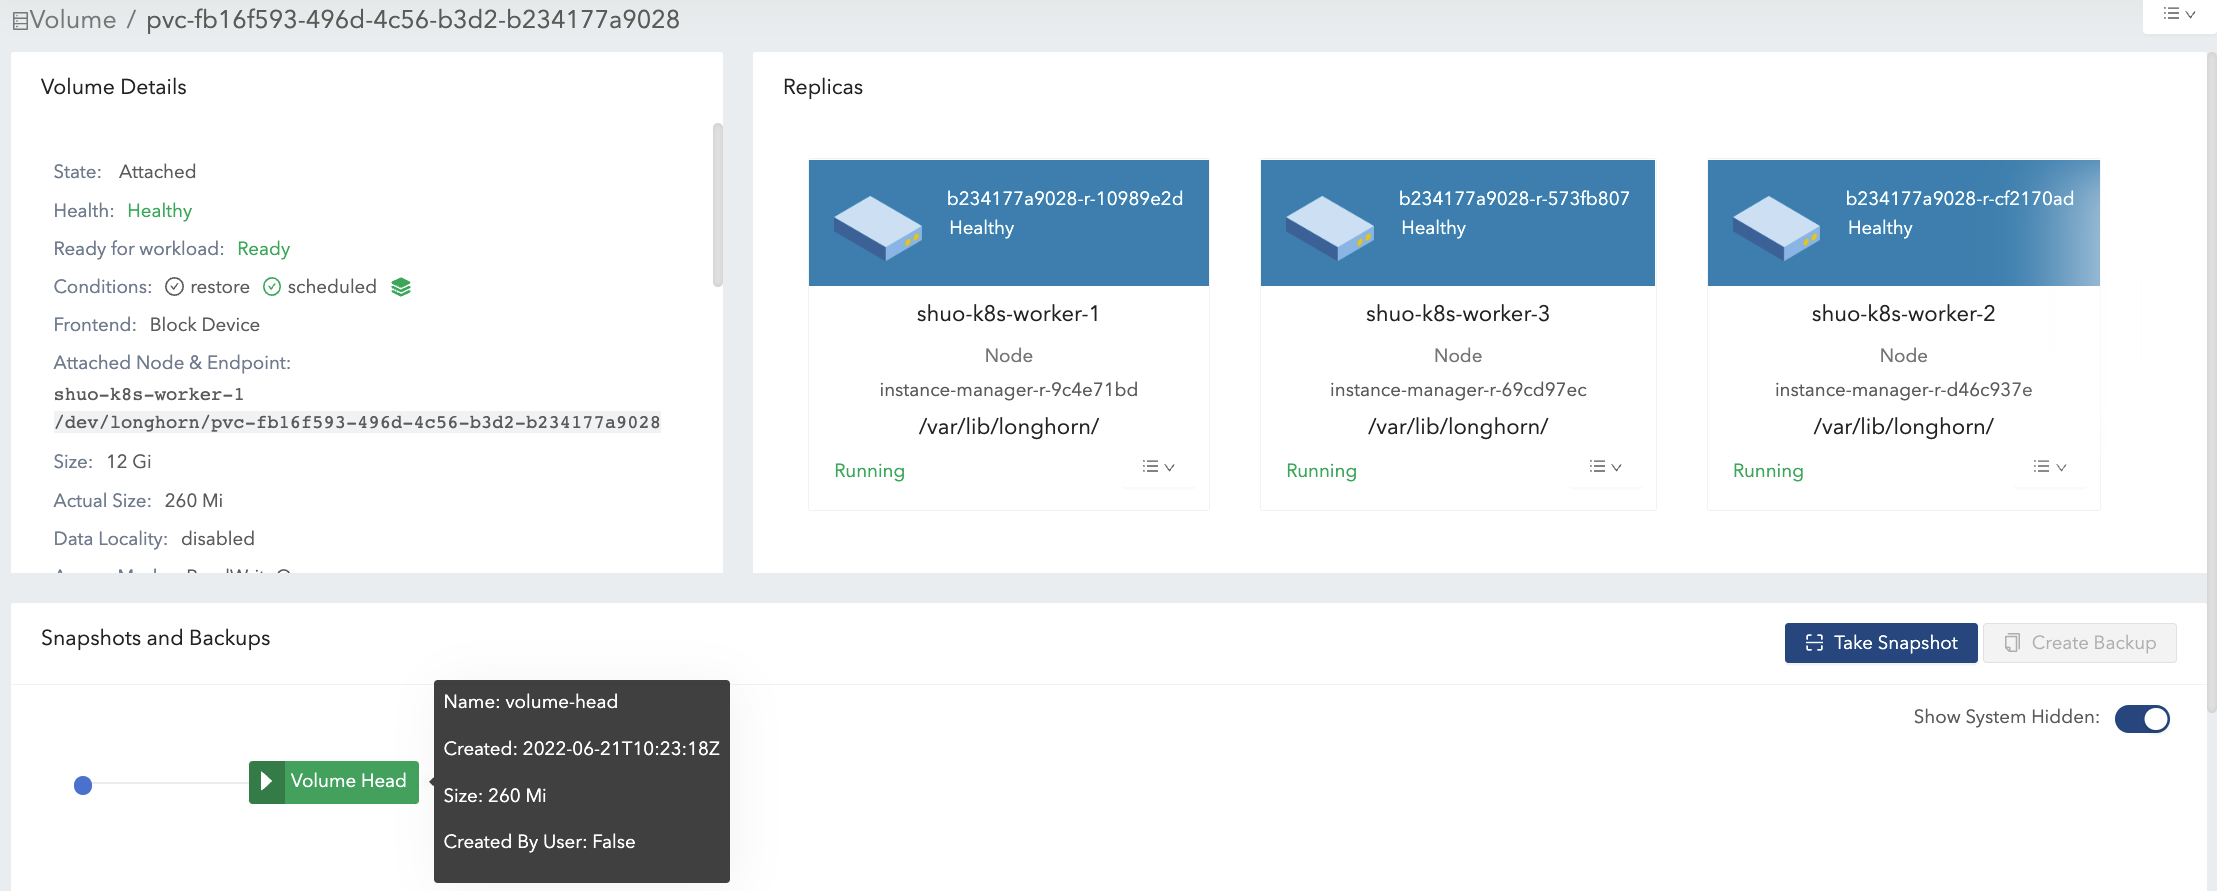This screenshot has height=891, width=2217.
Task: Click the Volume breadcrumb link
Action: pyautogui.click(x=73, y=20)
